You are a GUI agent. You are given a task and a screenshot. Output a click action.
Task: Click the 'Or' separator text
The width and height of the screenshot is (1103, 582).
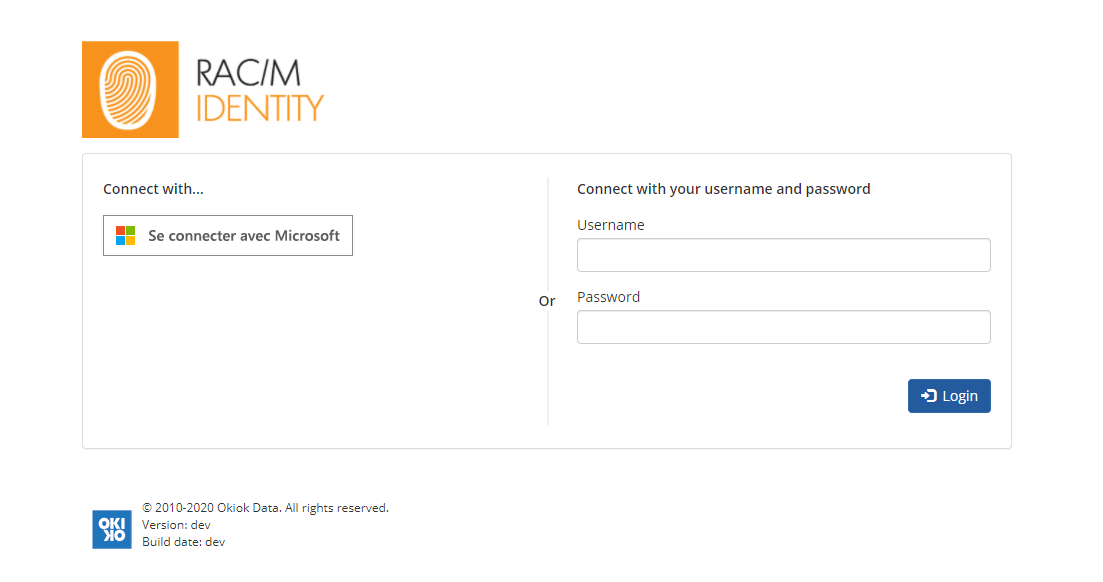pyautogui.click(x=547, y=300)
